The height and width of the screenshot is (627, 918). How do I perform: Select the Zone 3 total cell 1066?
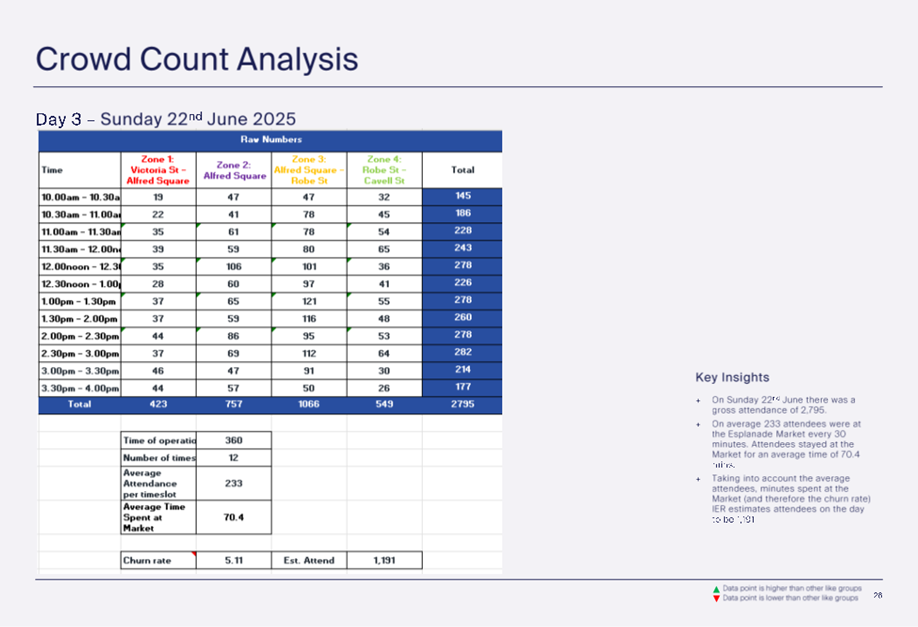(309, 406)
